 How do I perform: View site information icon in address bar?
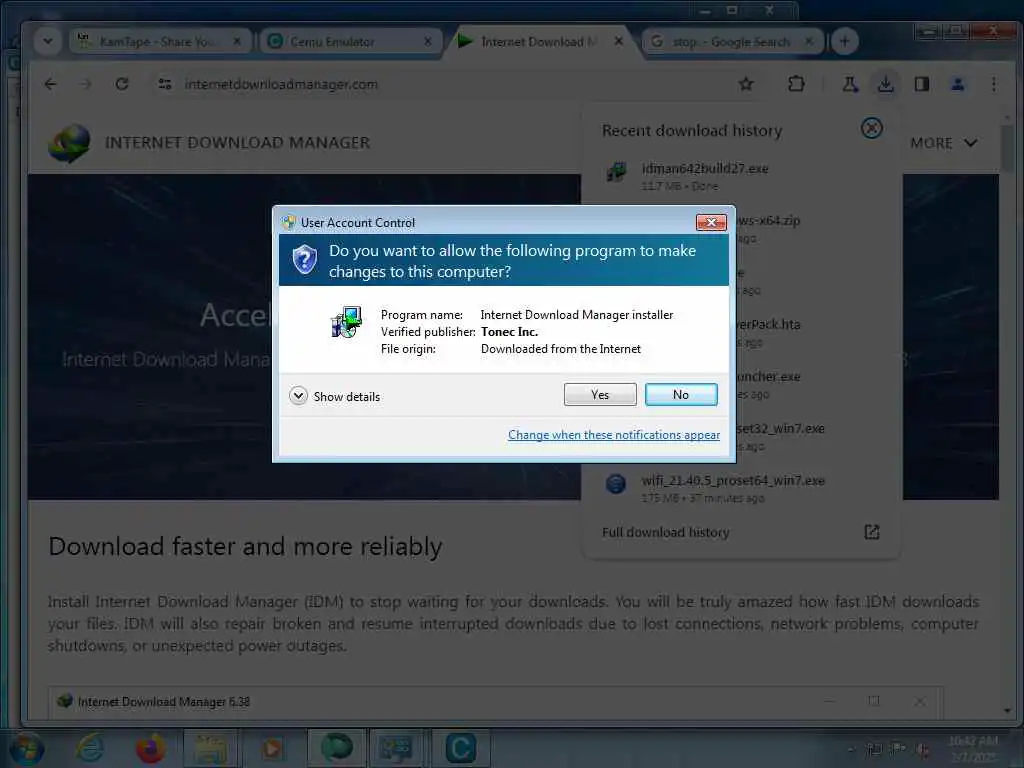[x=165, y=84]
